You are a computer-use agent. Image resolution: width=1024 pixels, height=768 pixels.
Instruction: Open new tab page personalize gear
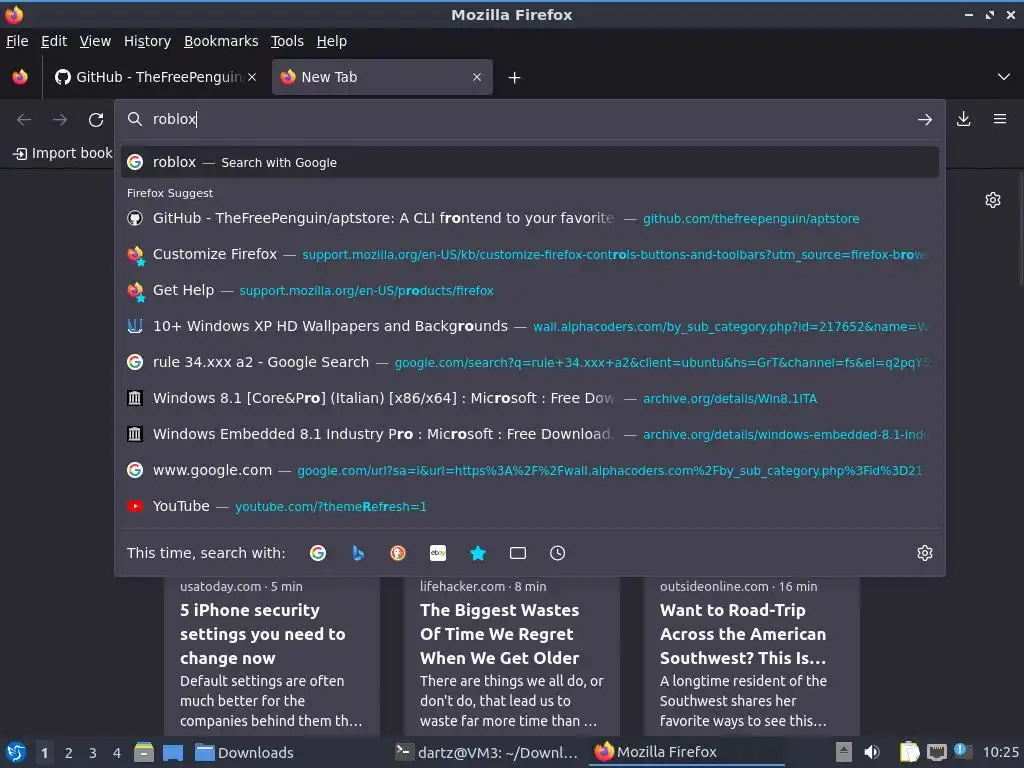point(993,200)
